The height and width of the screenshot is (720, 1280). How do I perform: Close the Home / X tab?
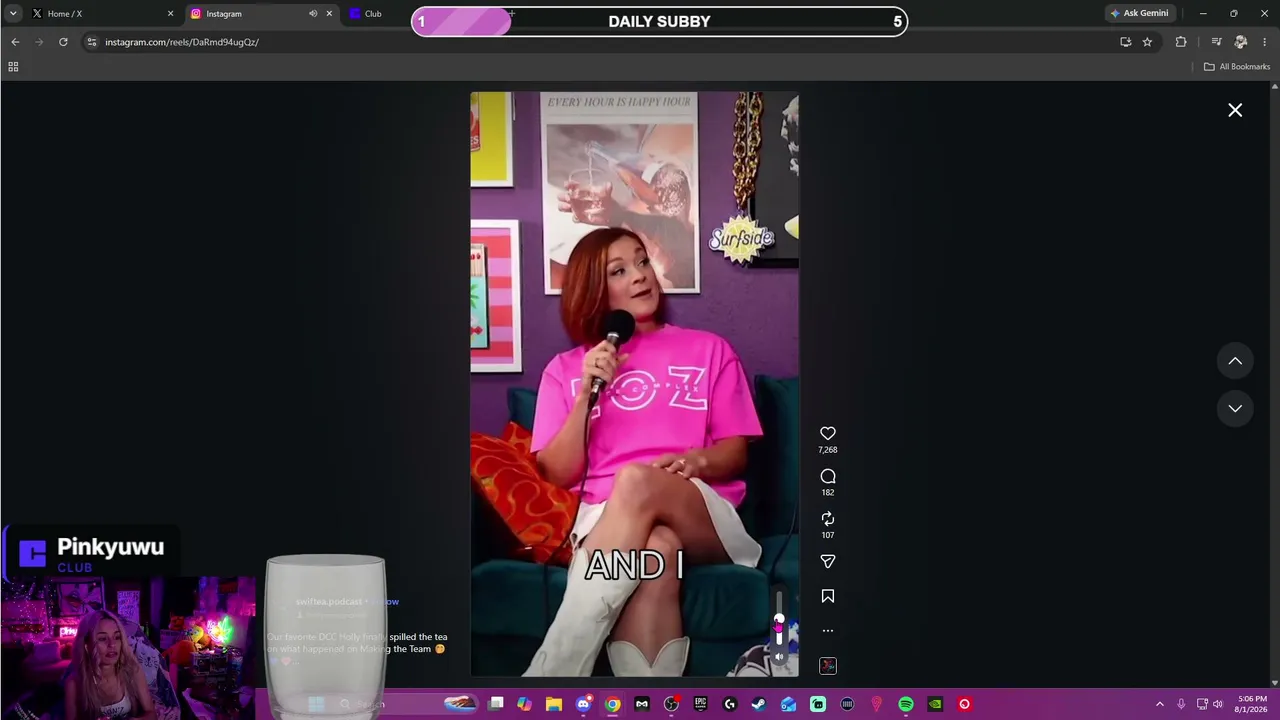tap(170, 14)
